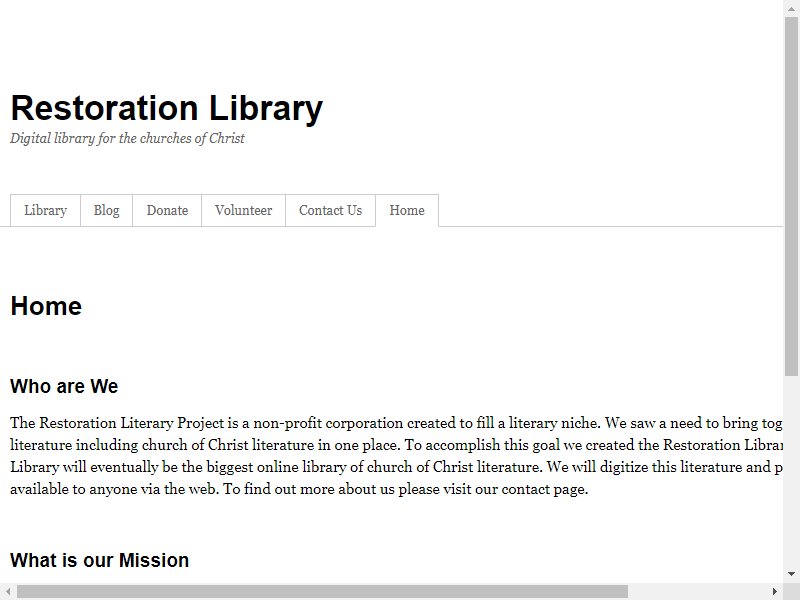Click the Restoration Library site title

(x=166, y=108)
